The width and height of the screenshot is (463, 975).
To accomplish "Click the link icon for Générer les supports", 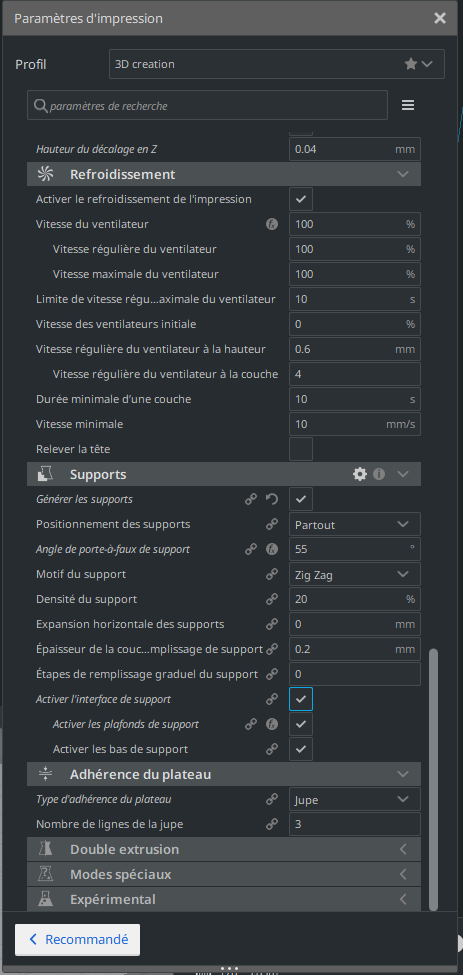I will (x=251, y=499).
